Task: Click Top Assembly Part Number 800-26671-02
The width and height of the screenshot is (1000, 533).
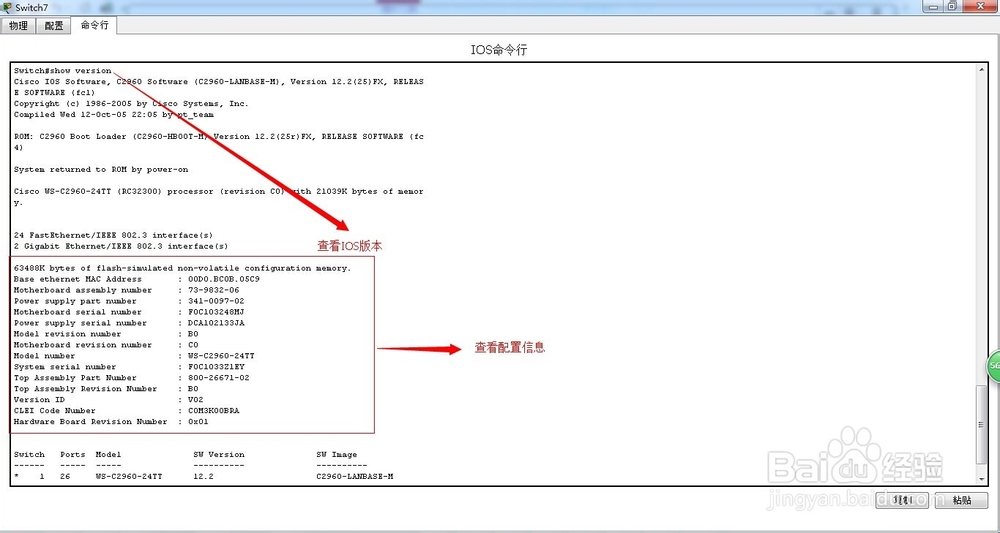Action: tap(219, 377)
